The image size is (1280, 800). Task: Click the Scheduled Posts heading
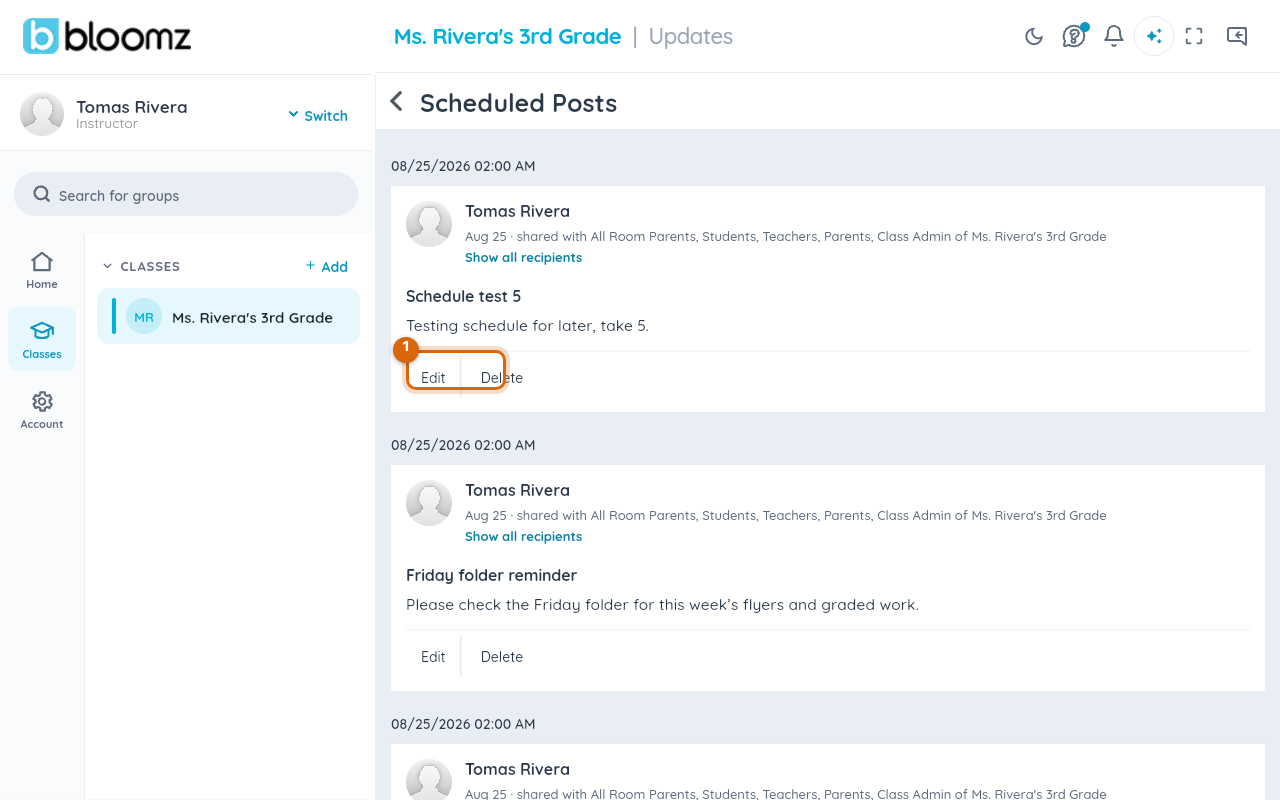tap(518, 103)
